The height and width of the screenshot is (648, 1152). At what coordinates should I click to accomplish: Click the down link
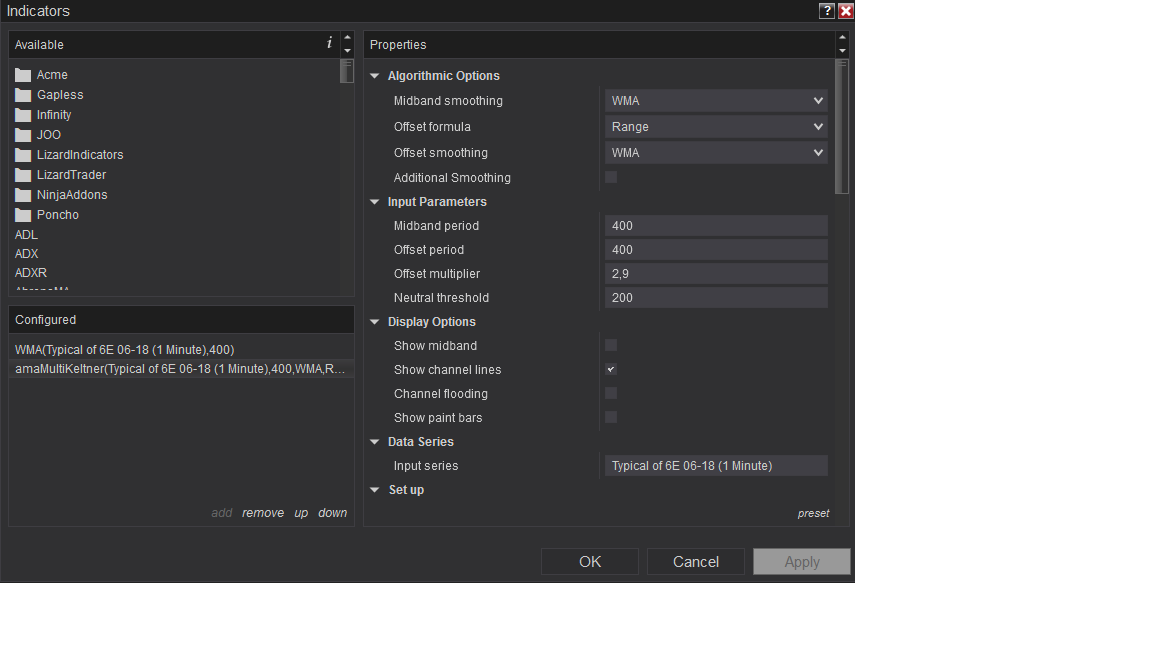[333, 513]
